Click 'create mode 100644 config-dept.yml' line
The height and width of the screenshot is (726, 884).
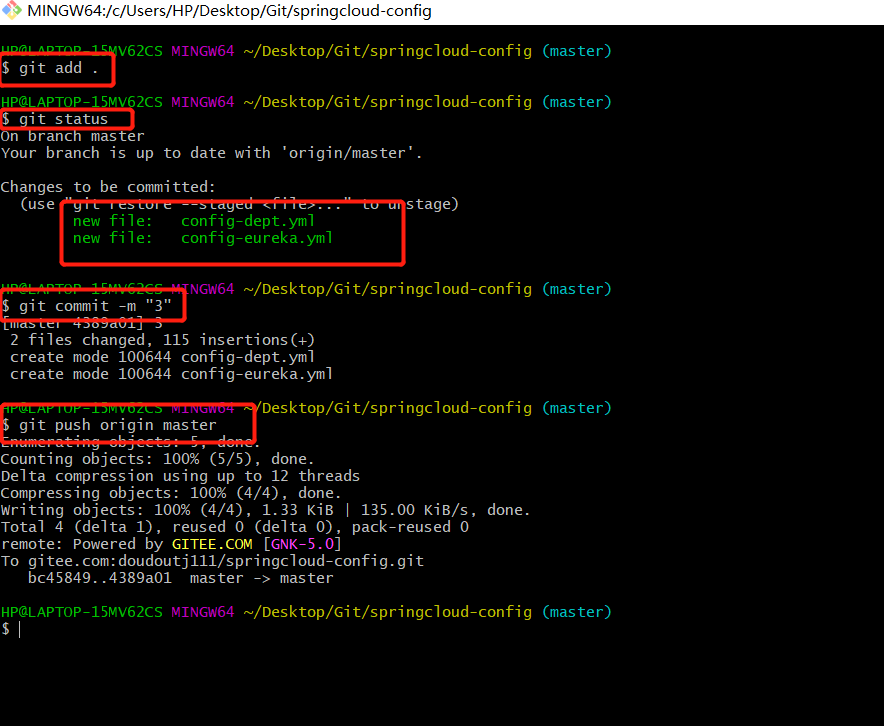(162, 357)
